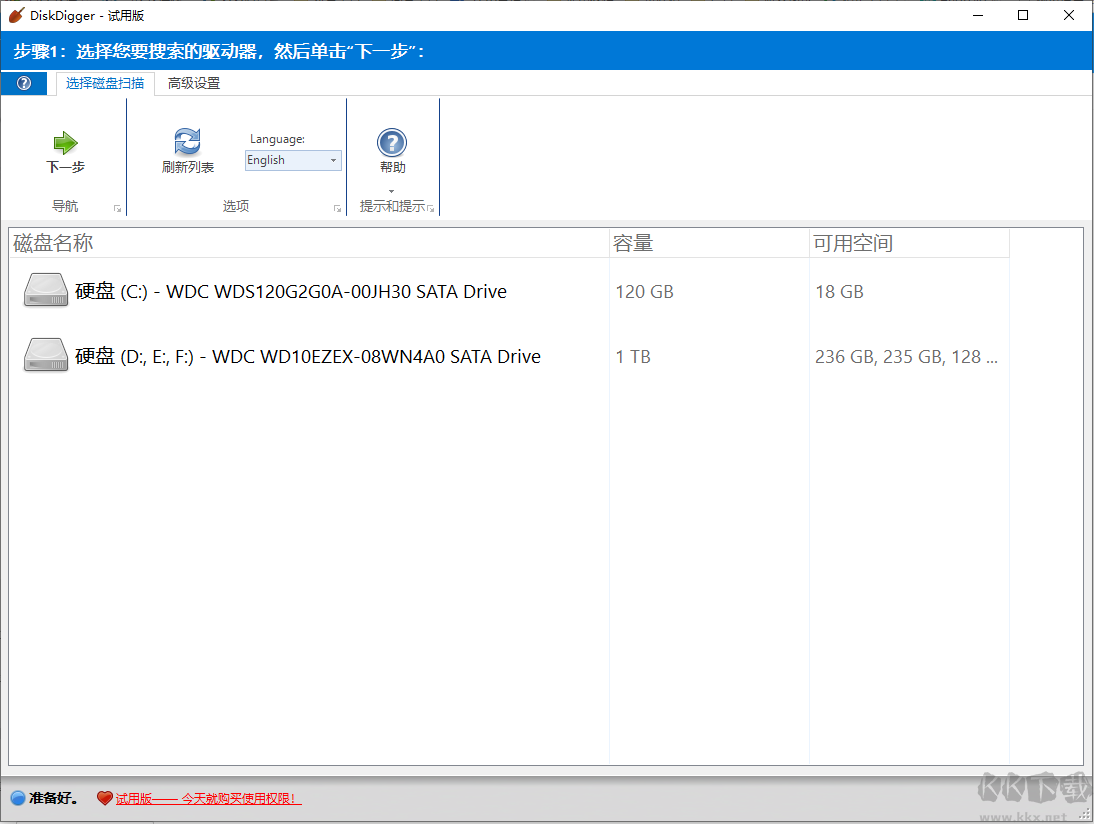
Task: Close the DiskDigger window
Action: tap(1068, 15)
